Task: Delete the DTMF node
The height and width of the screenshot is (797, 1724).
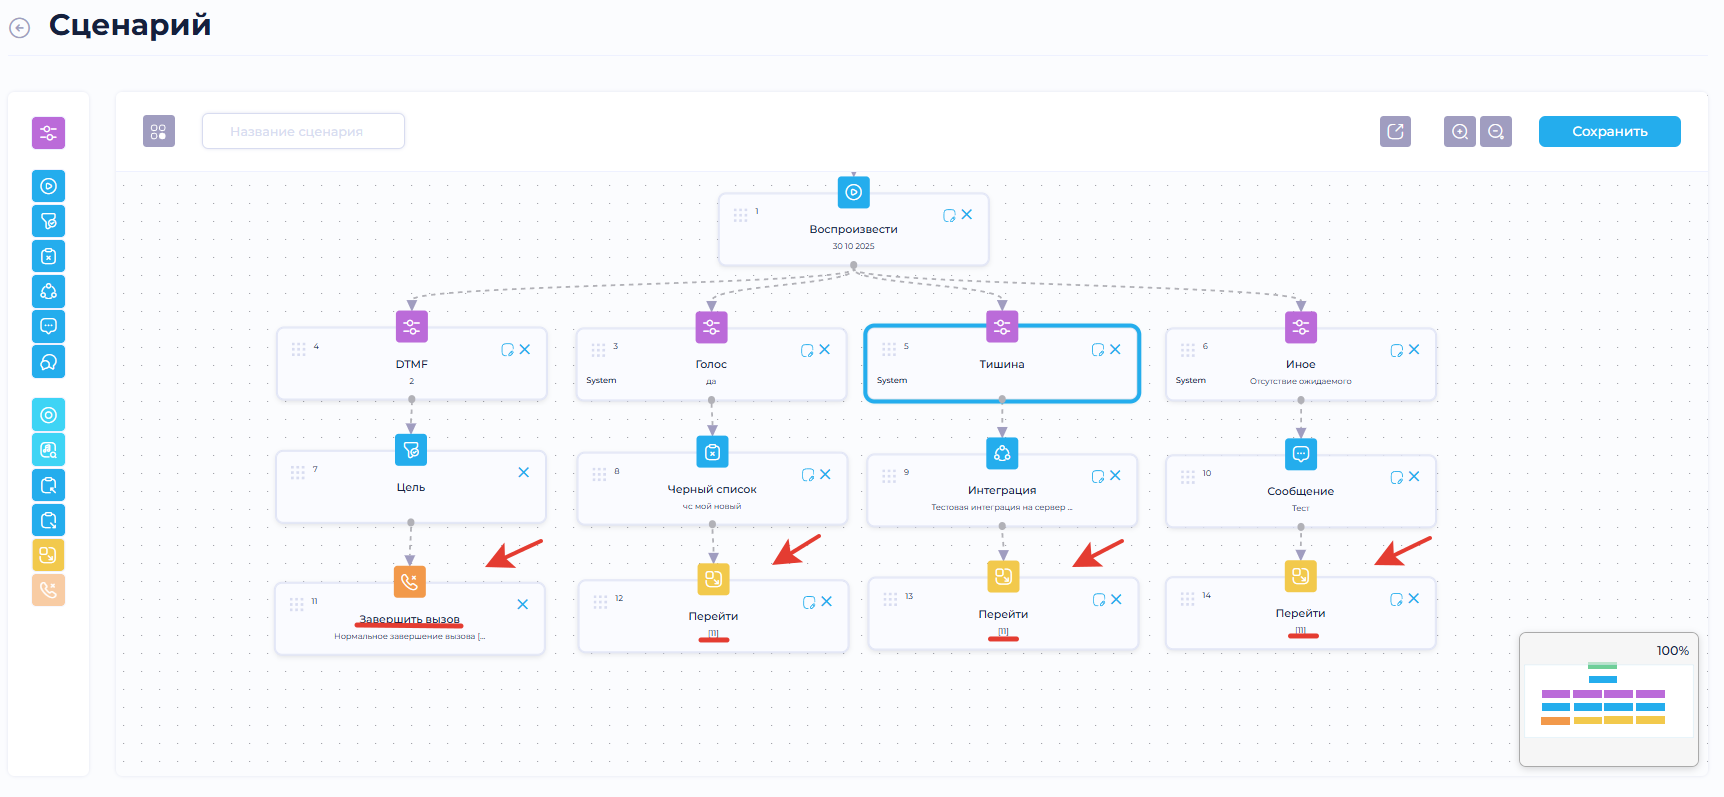Action: (x=525, y=350)
